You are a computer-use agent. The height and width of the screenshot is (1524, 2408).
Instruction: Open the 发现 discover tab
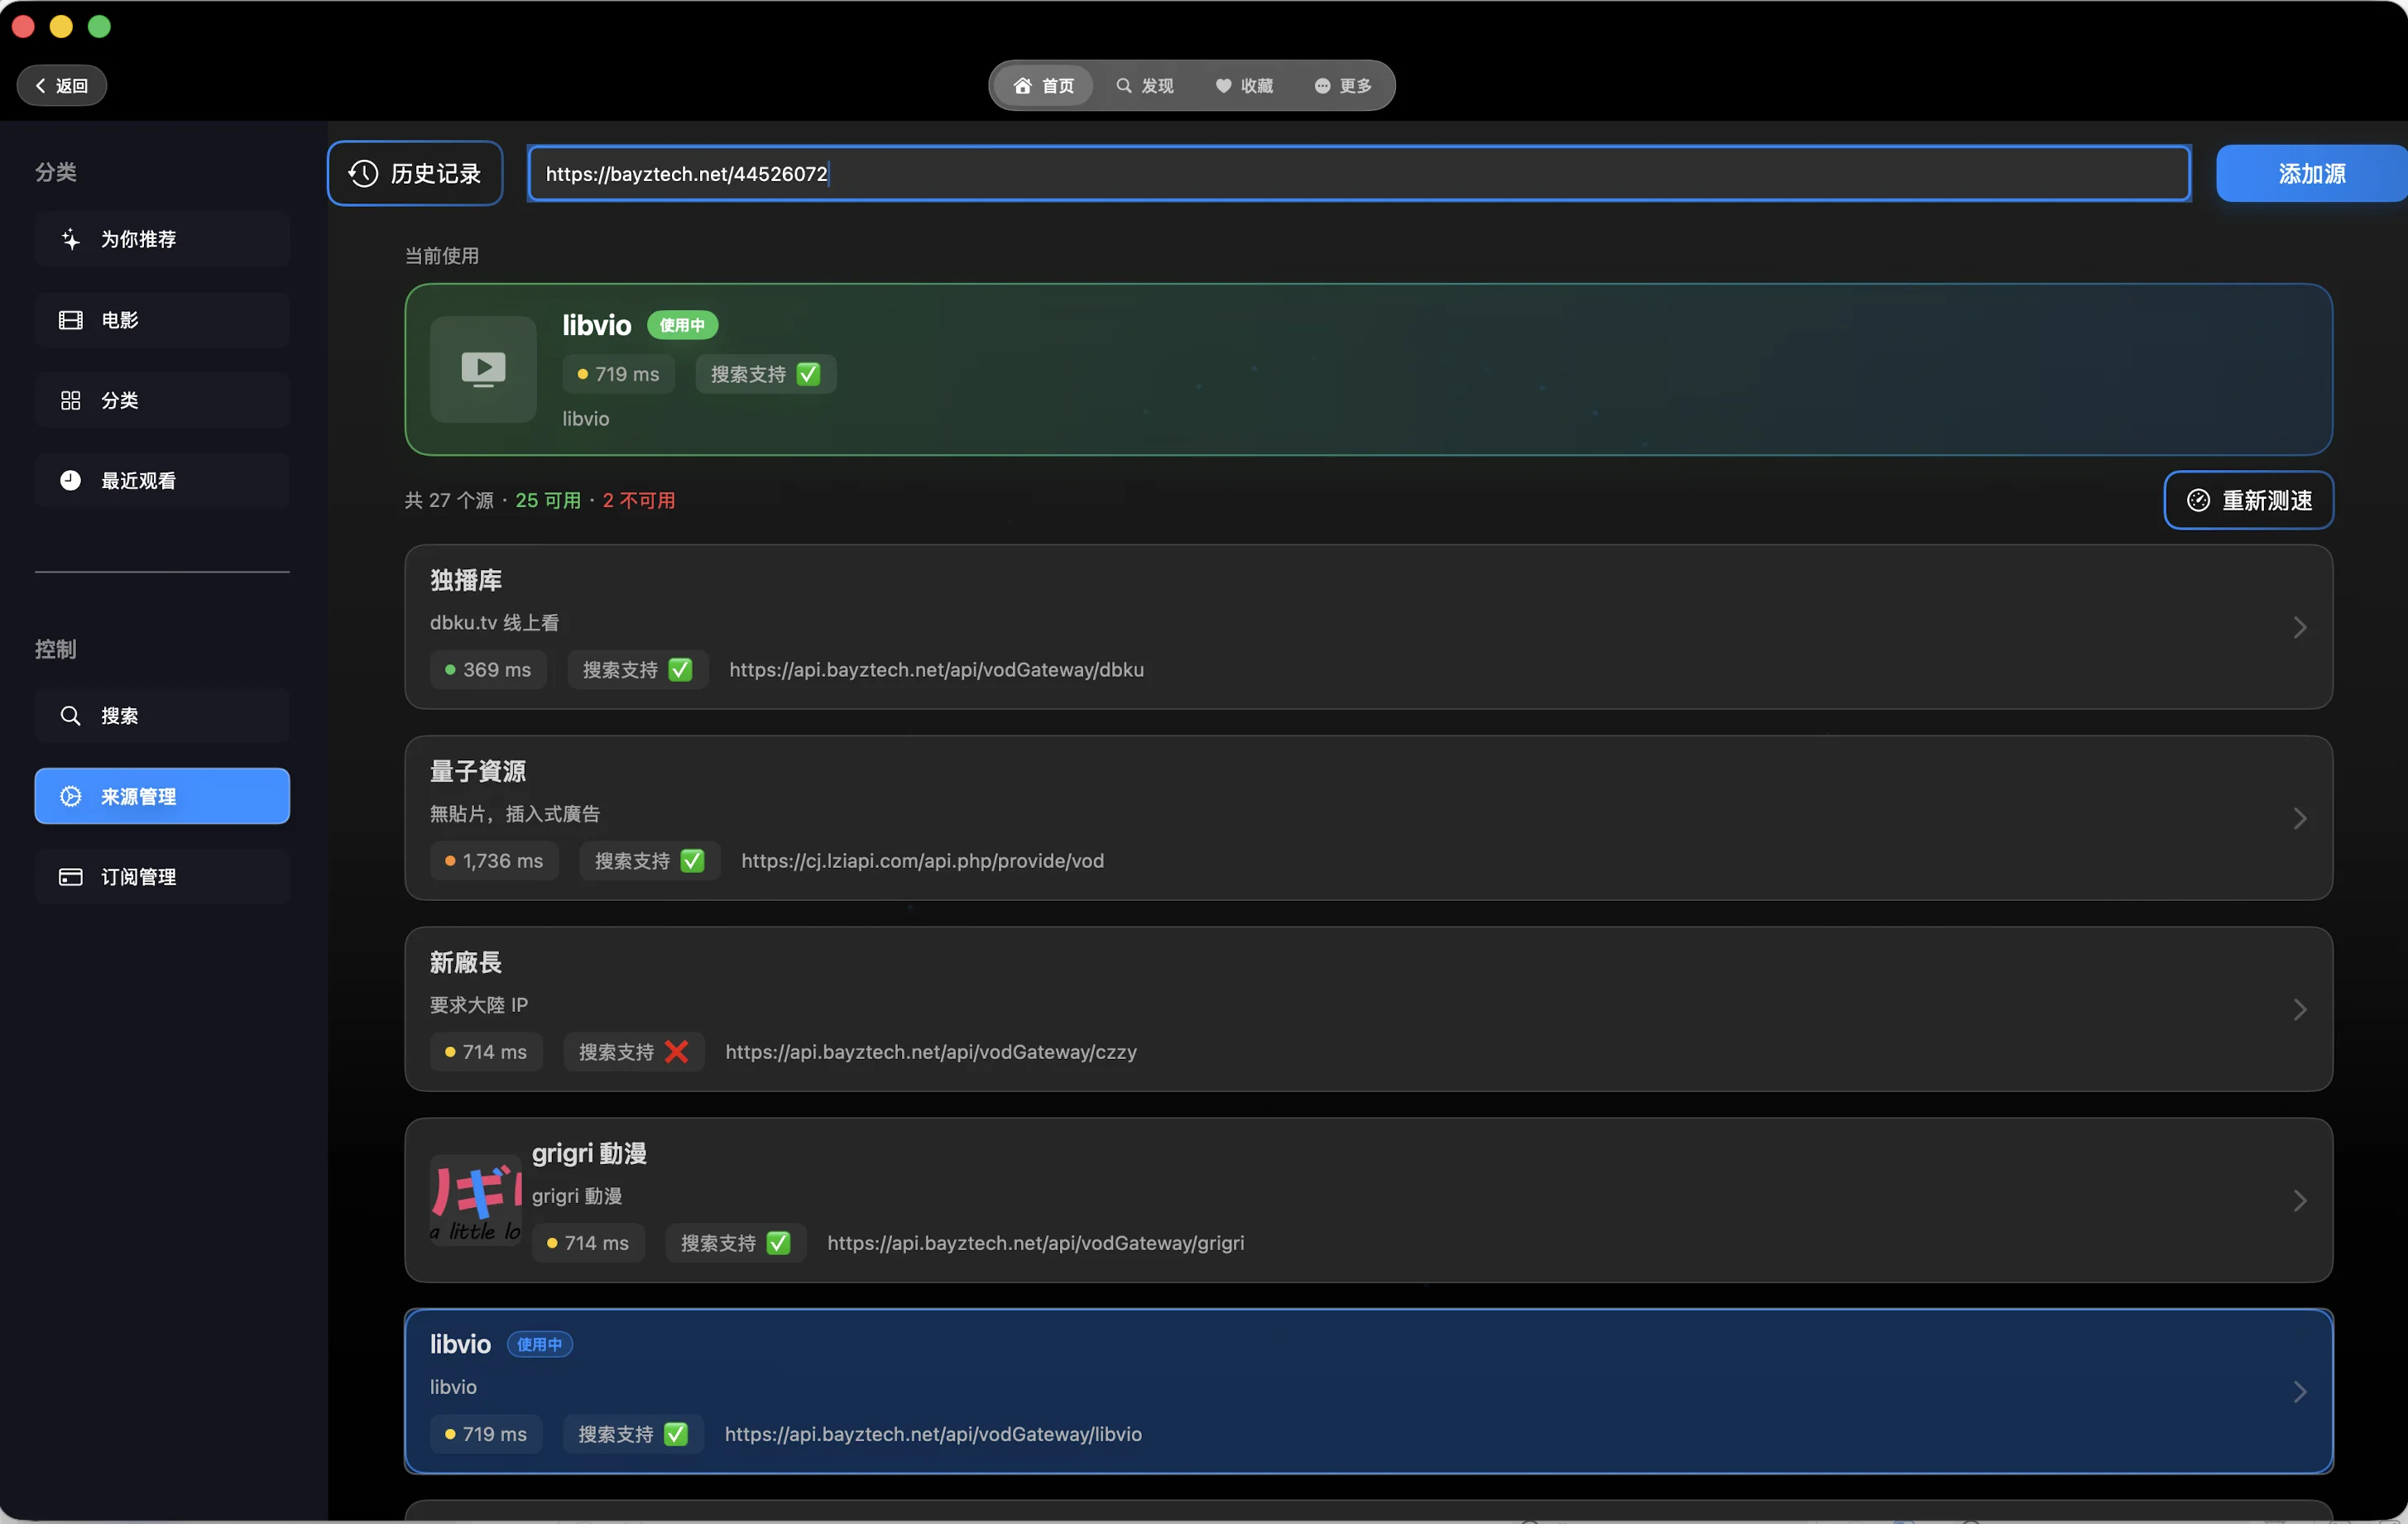(x=1144, y=86)
